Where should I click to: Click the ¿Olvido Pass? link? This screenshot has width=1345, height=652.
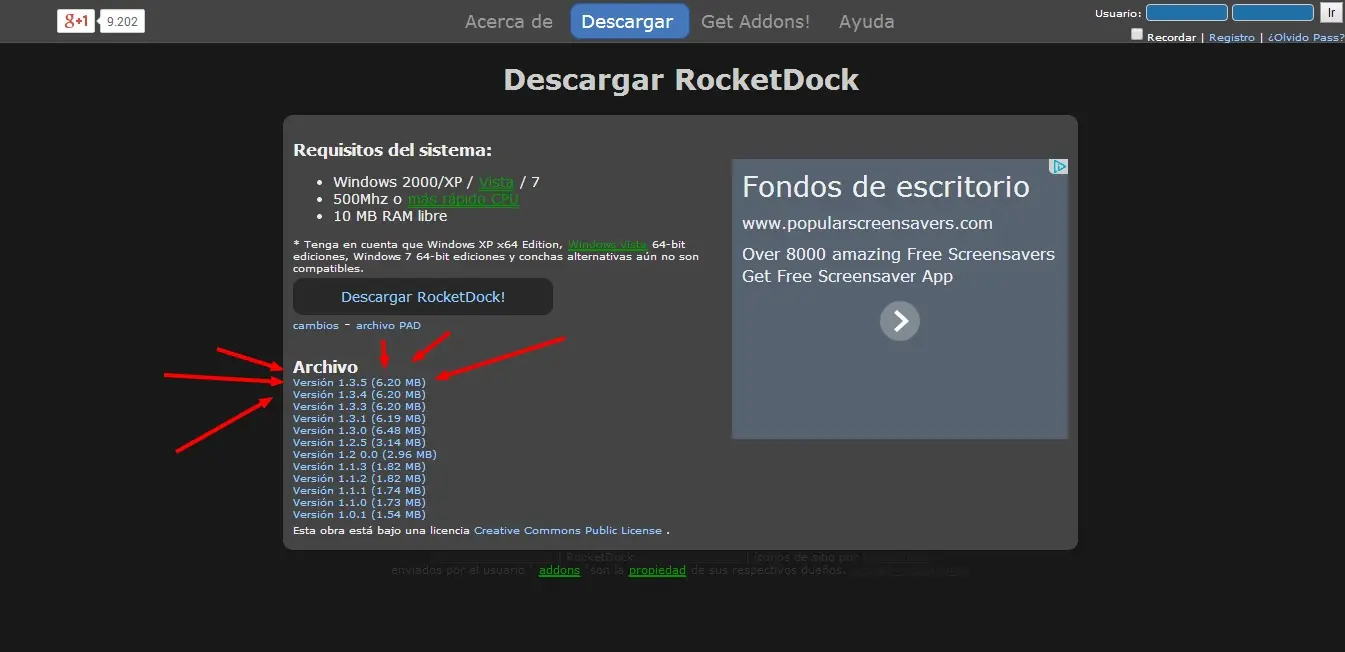[x=1305, y=37]
